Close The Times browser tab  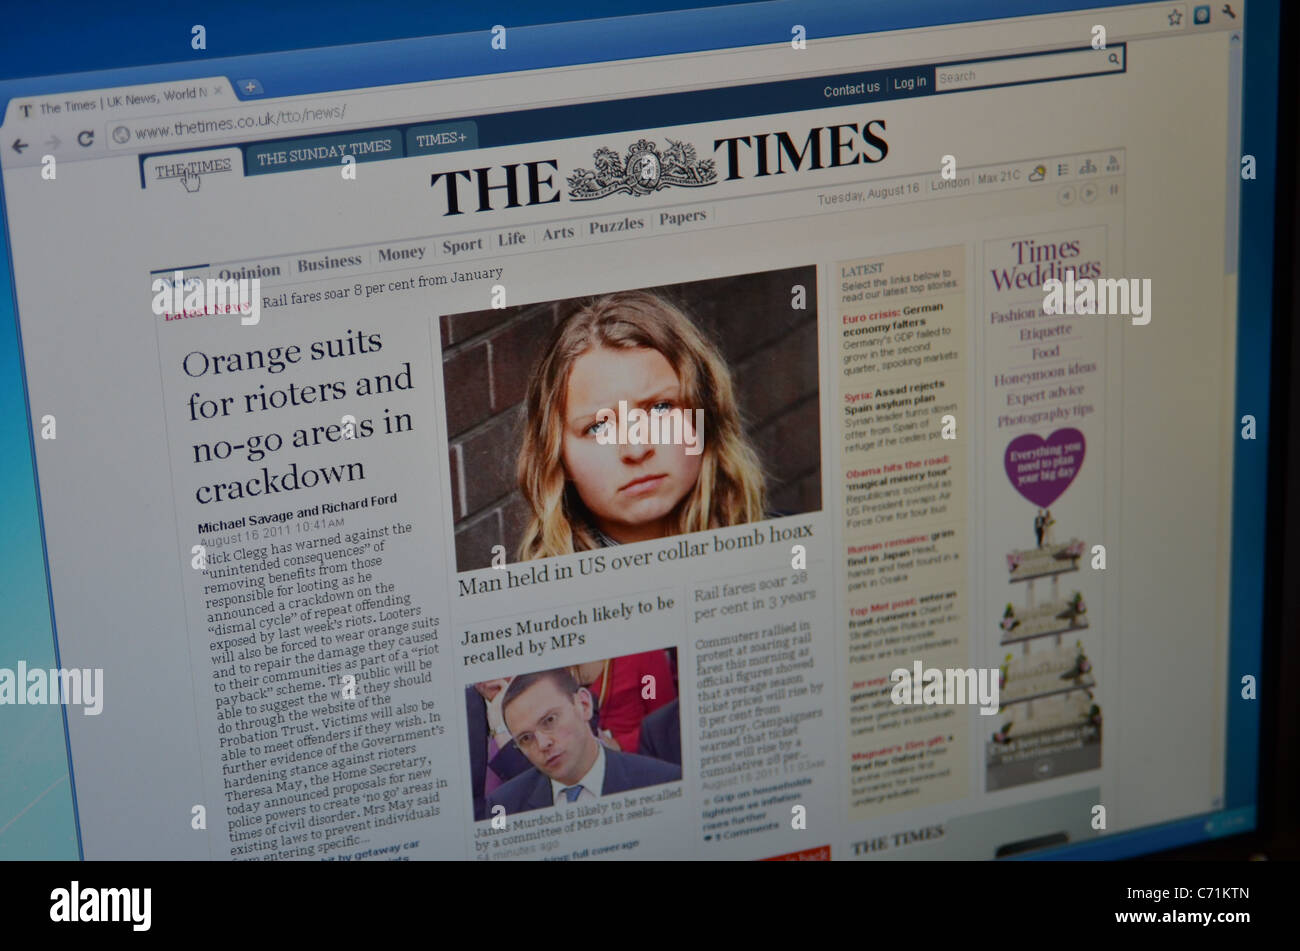coord(218,92)
